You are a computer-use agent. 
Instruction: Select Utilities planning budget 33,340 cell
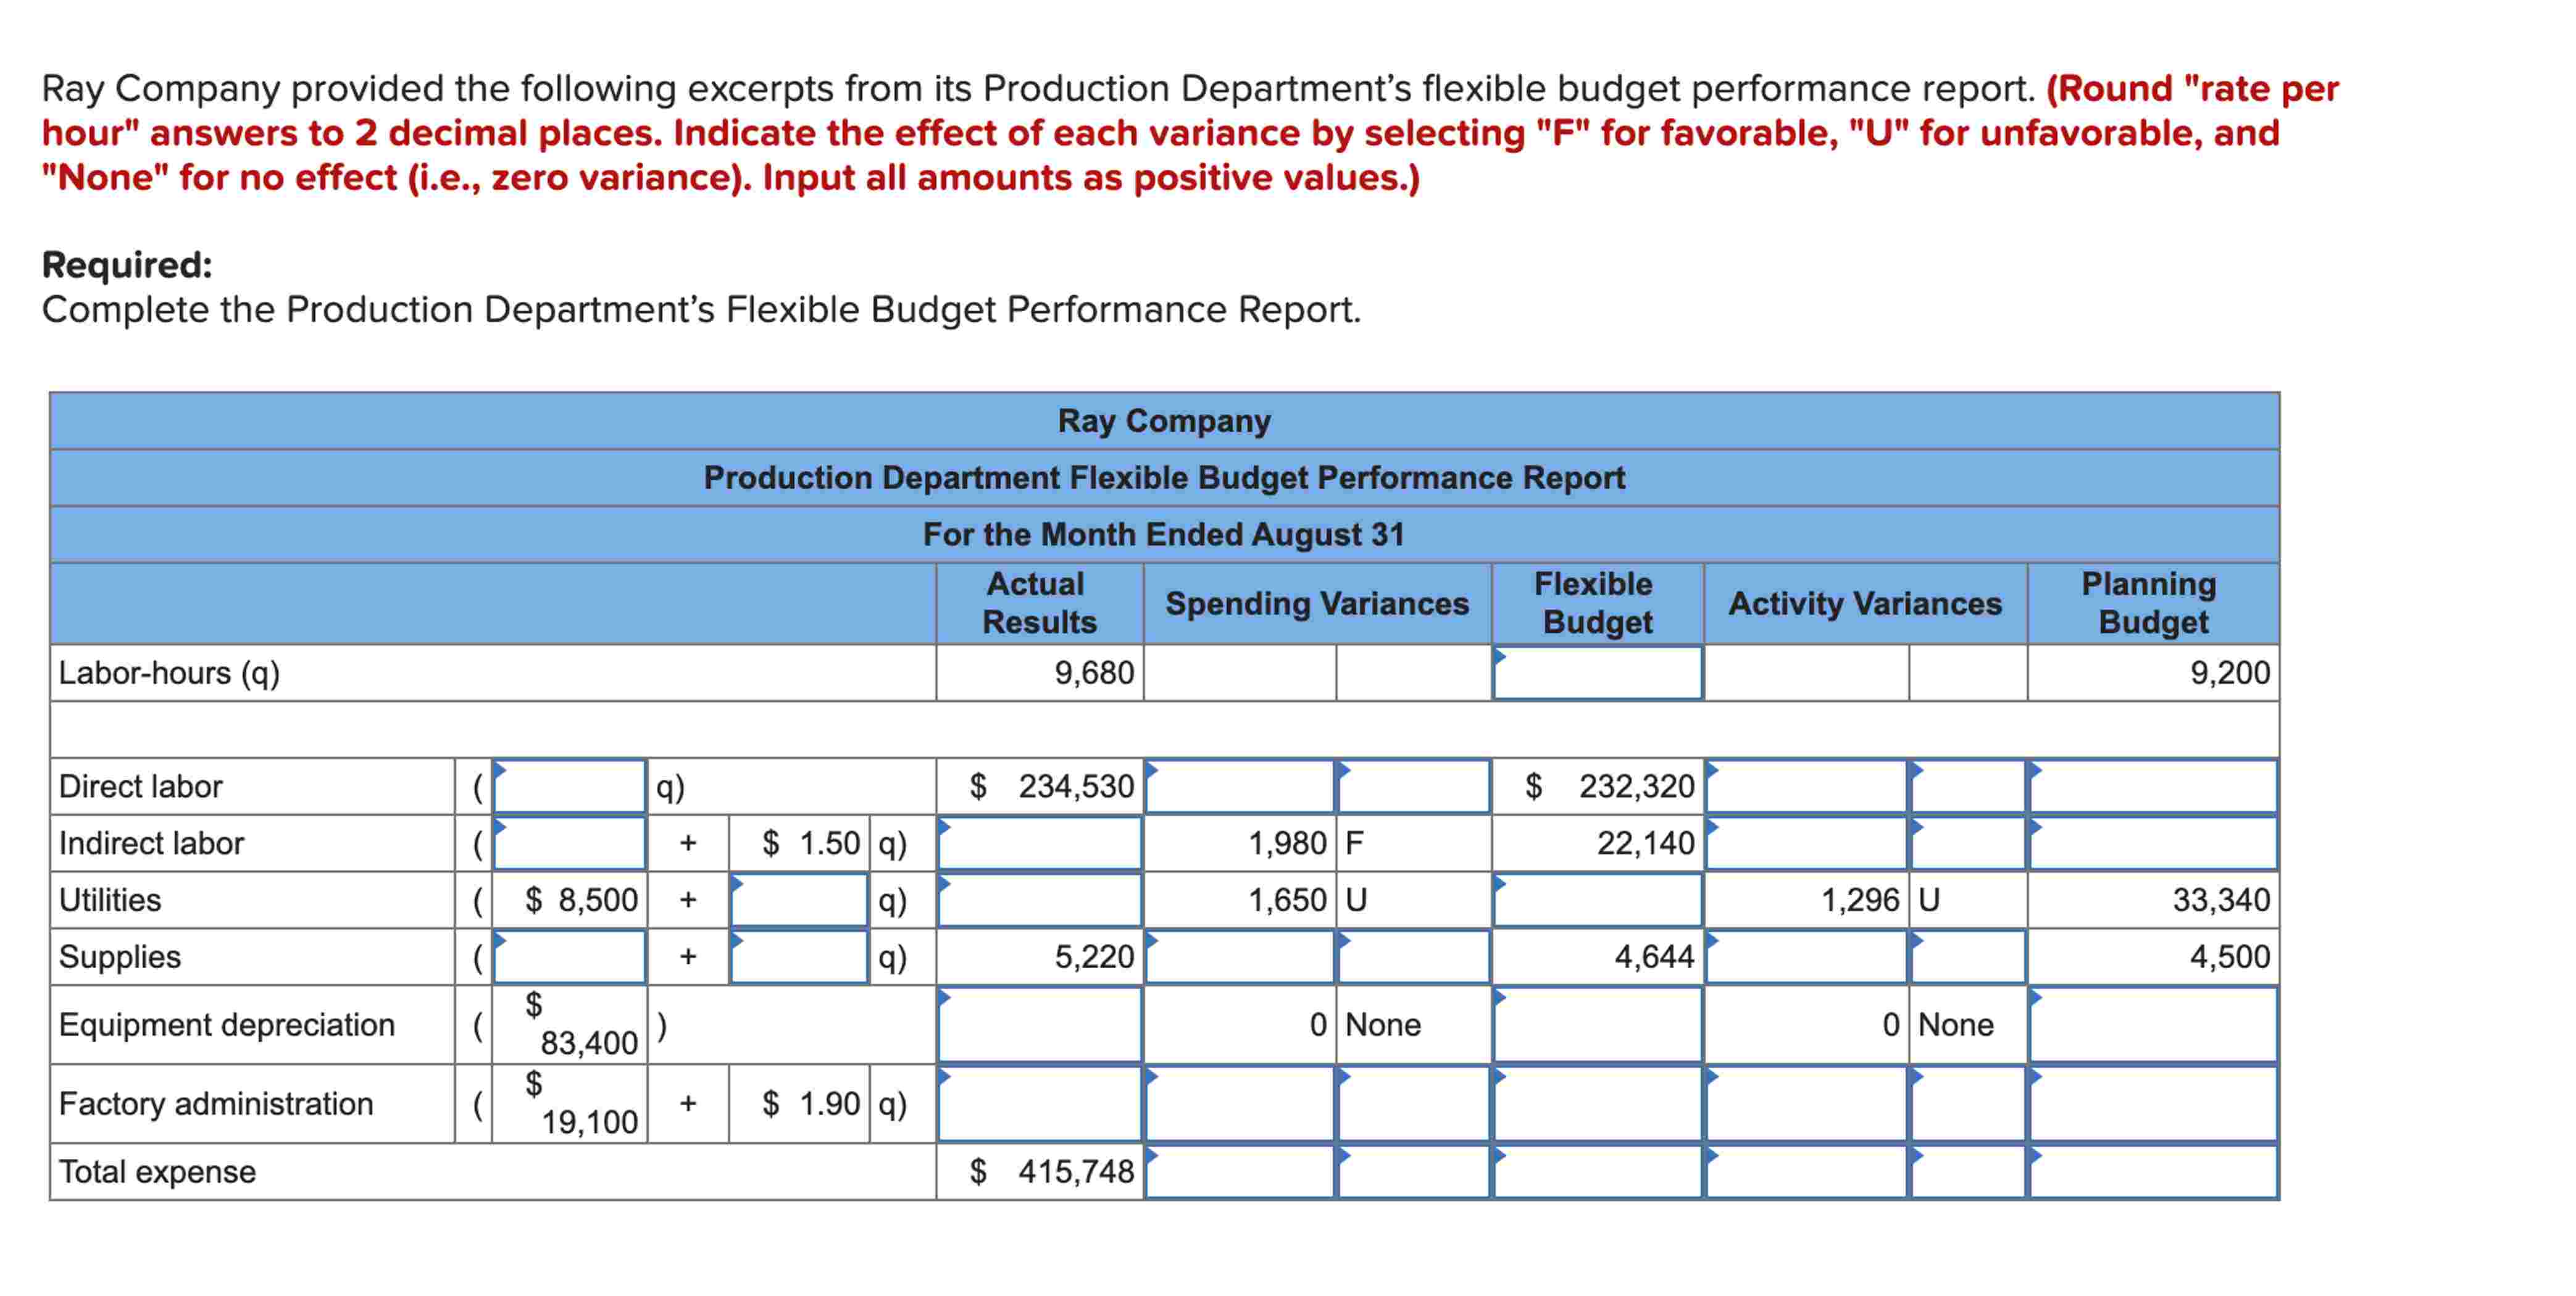point(2153,900)
